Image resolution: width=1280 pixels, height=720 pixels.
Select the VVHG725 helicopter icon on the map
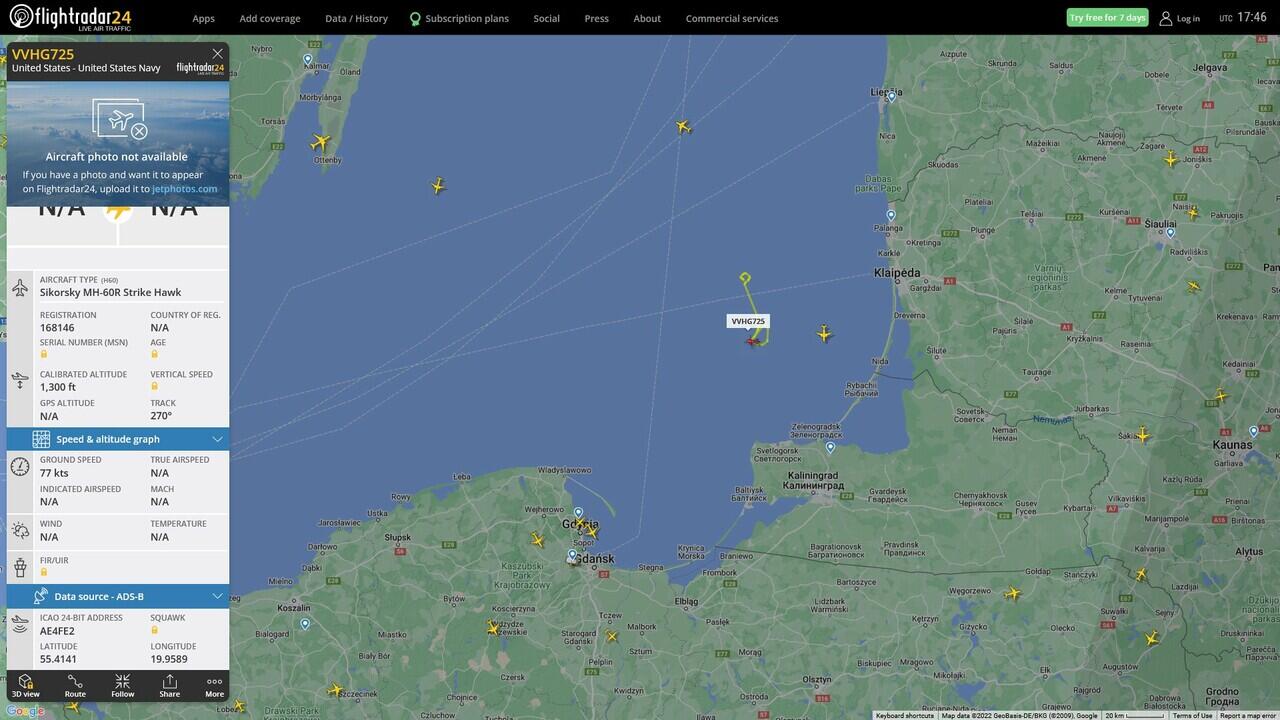753,341
